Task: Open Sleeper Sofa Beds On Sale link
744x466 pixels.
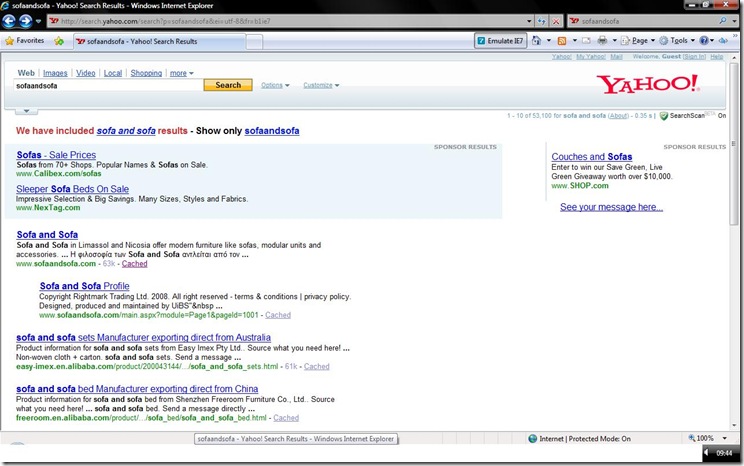Action: (73, 189)
